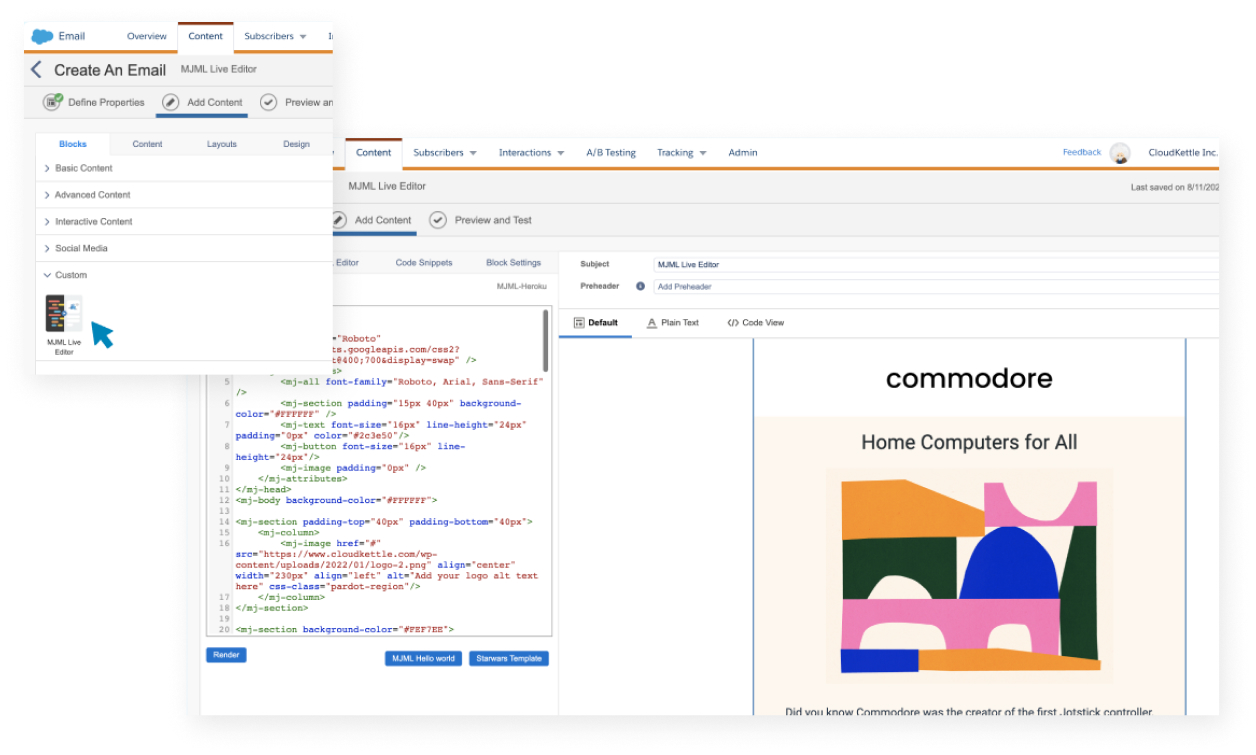Go to the Preview and Test step
Screen dimensions: 1256x755
pyautogui.click(x=481, y=220)
